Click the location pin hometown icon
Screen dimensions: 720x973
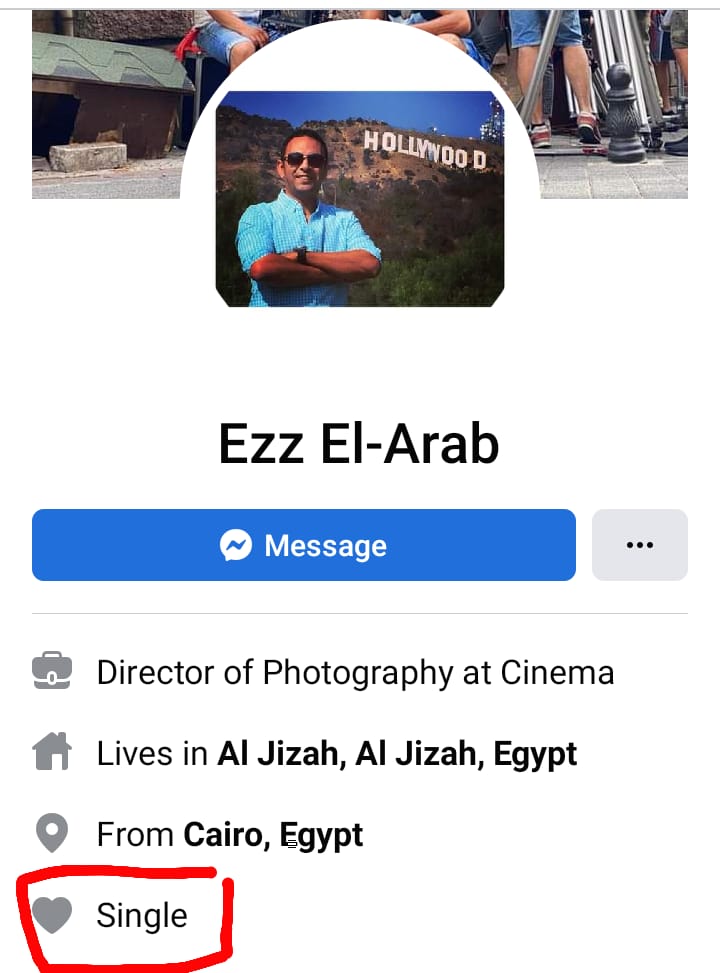tap(52, 833)
